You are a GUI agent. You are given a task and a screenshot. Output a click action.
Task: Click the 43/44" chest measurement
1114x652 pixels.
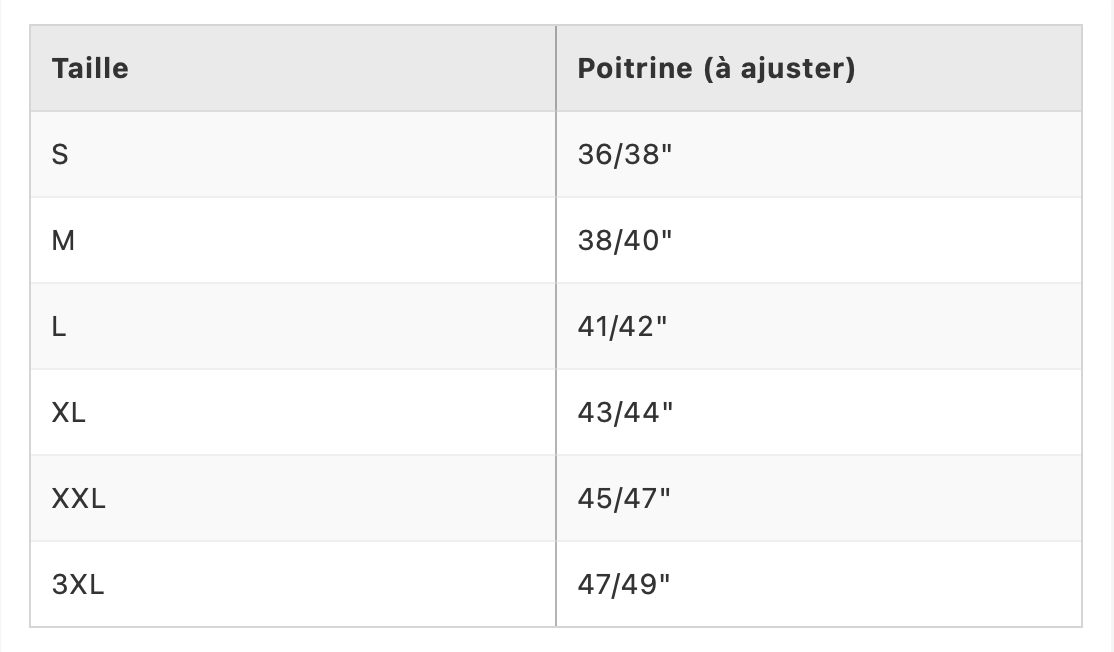tap(626, 413)
